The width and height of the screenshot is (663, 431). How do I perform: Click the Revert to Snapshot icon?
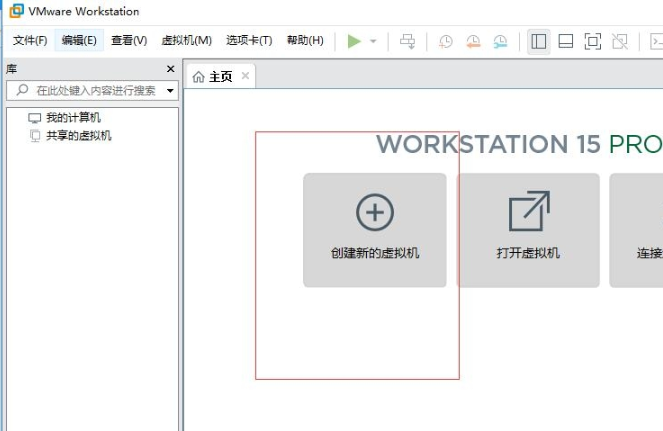tap(473, 41)
